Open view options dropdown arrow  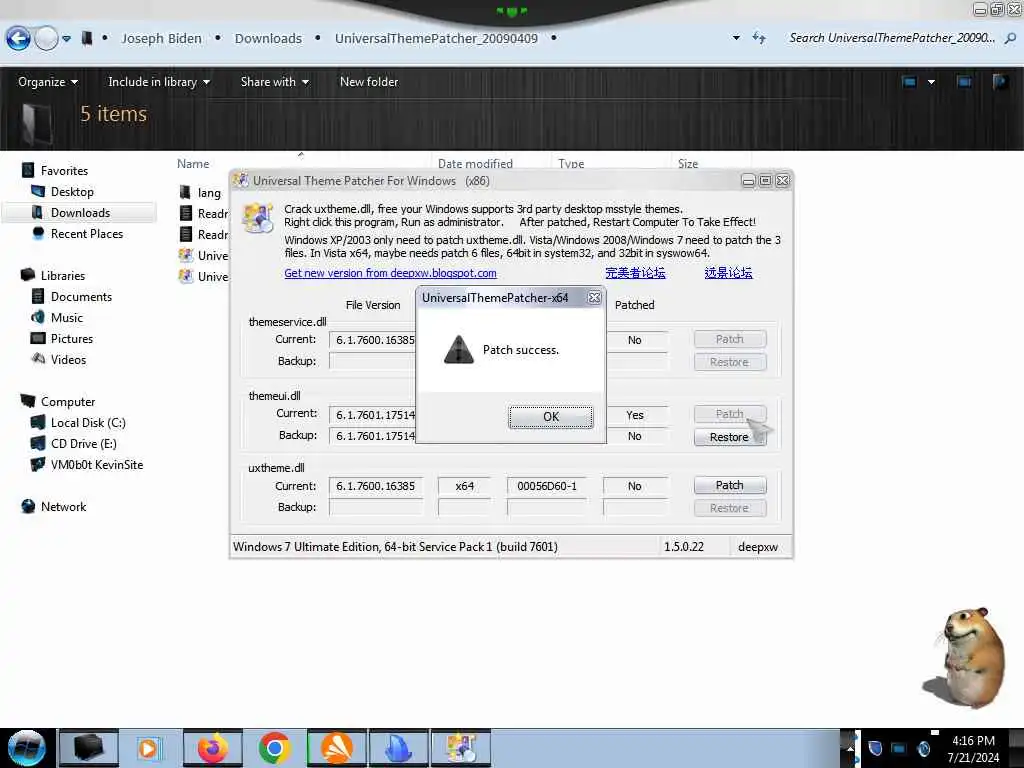(931, 82)
